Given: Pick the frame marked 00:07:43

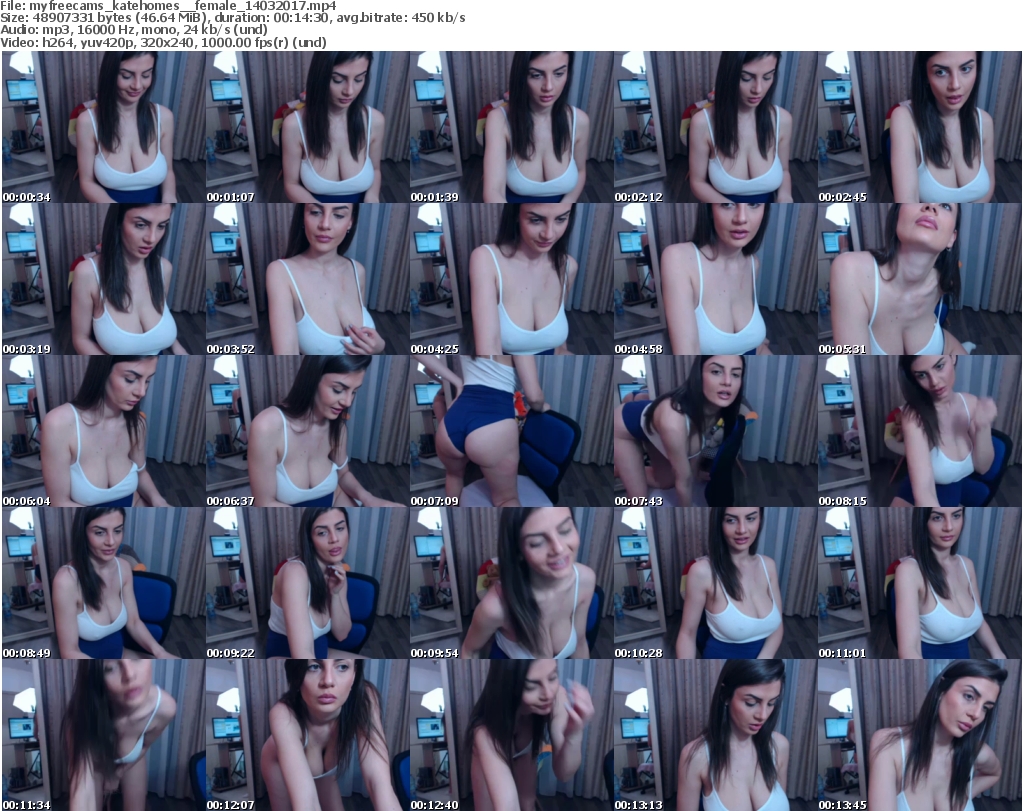Looking at the screenshot, I should click(x=716, y=431).
